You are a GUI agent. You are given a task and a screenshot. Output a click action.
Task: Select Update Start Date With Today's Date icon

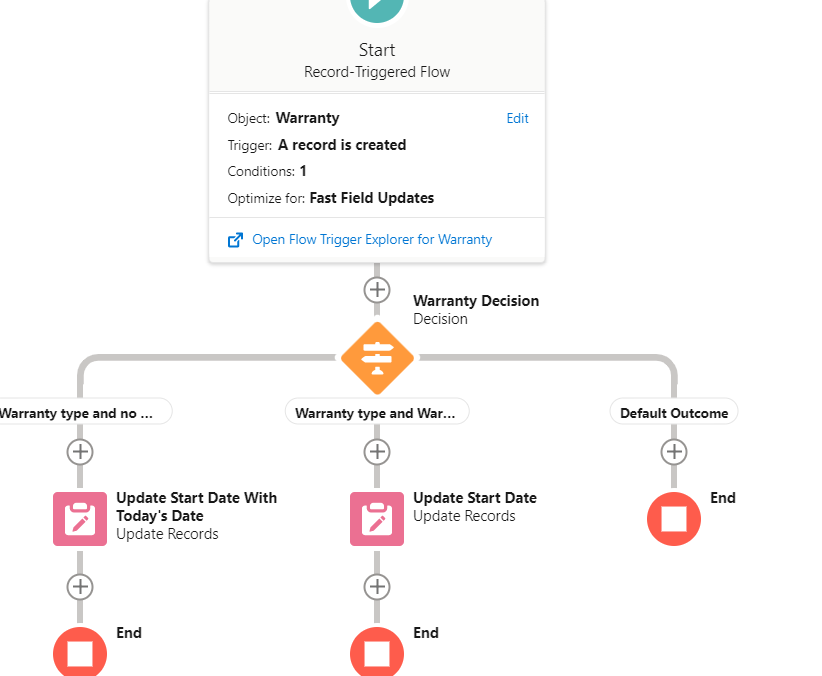(x=80, y=519)
